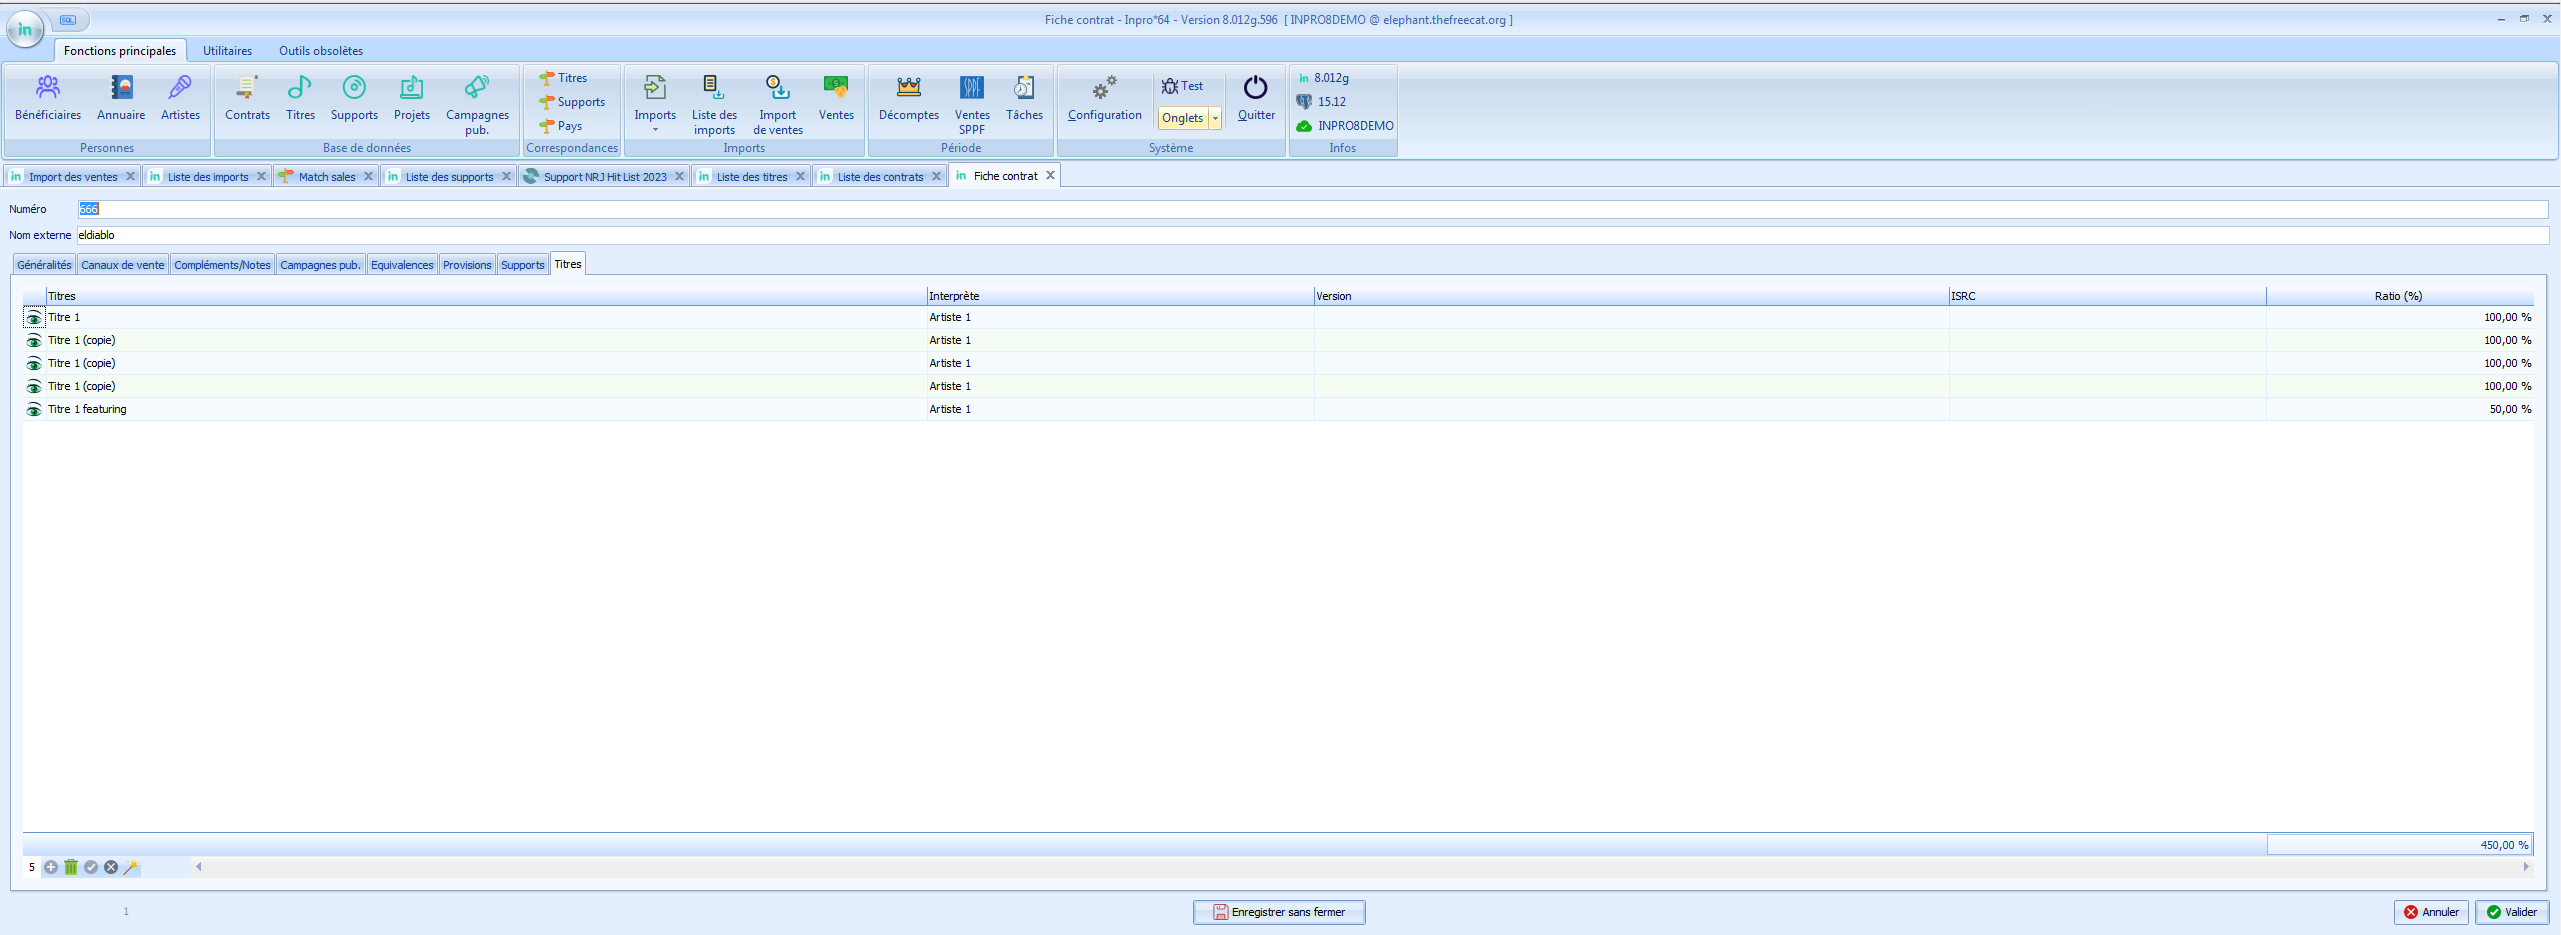Toggle the eye icon for Titre 1 featuring
The image size is (2561, 935).
(34, 410)
